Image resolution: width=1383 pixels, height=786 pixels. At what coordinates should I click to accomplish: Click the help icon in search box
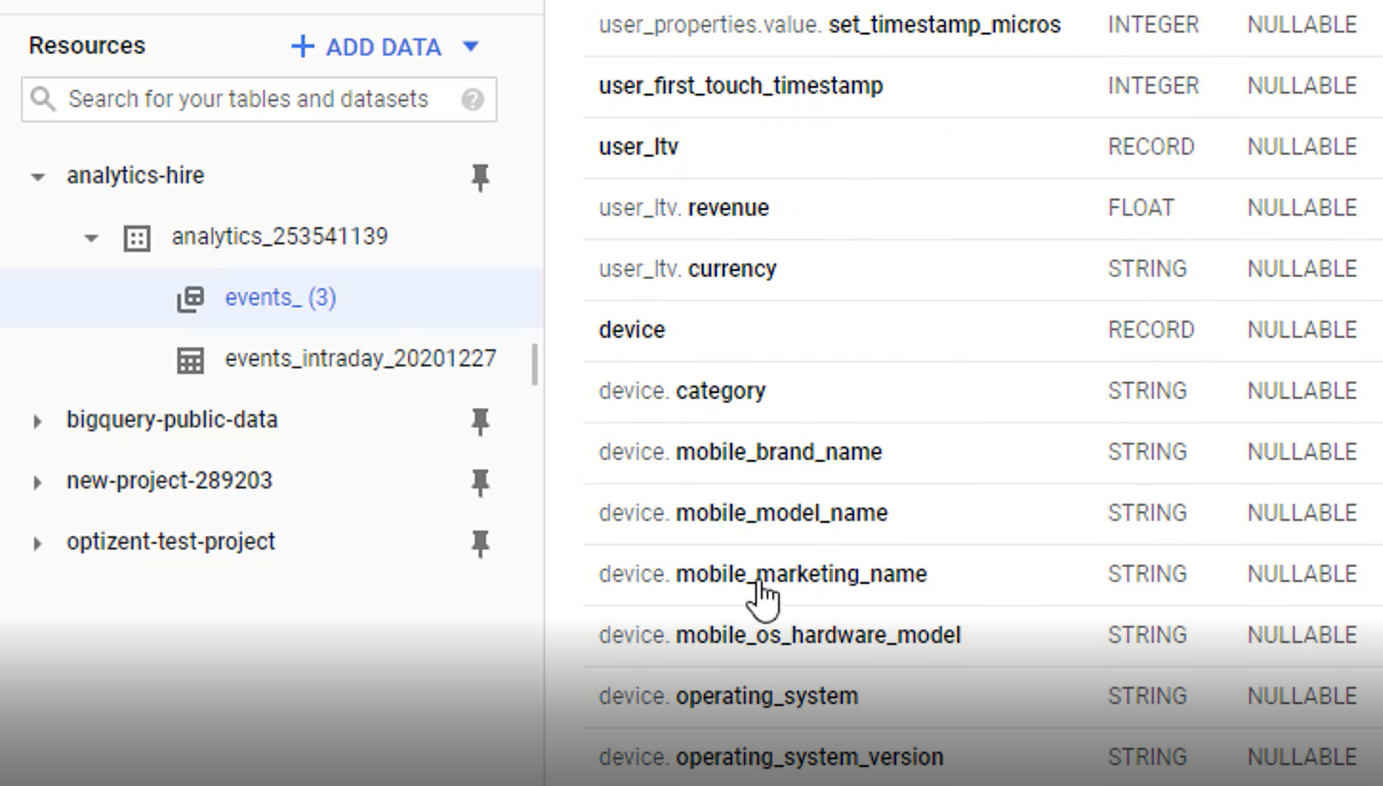(x=473, y=100)
